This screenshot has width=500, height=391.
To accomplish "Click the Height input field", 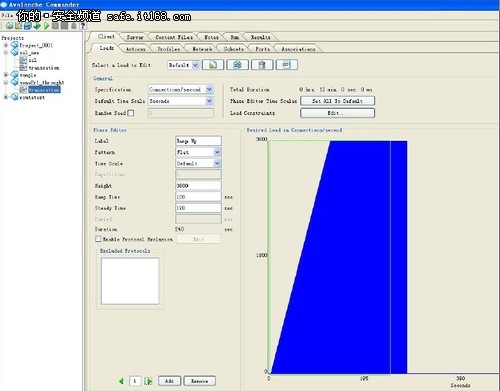I will coord(198,186).
